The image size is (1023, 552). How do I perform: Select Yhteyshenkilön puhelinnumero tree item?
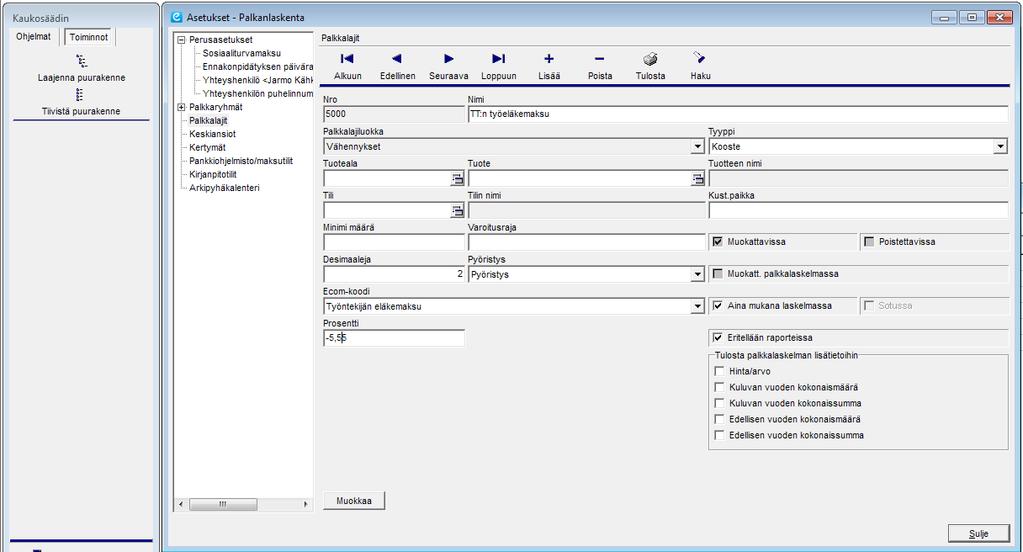tap(258, 93)
